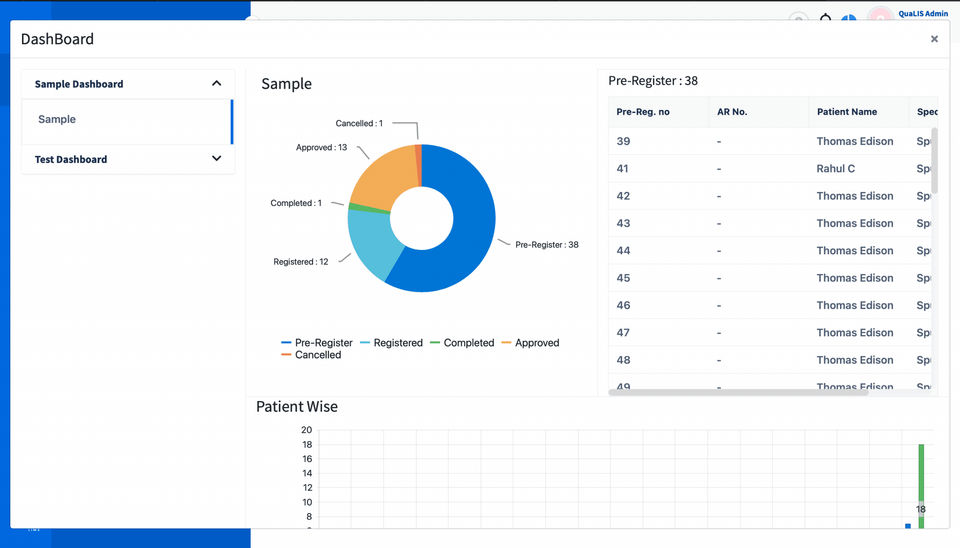
Task: Click the QuaLIS Admin user name
Action: [x=923, y=13]
